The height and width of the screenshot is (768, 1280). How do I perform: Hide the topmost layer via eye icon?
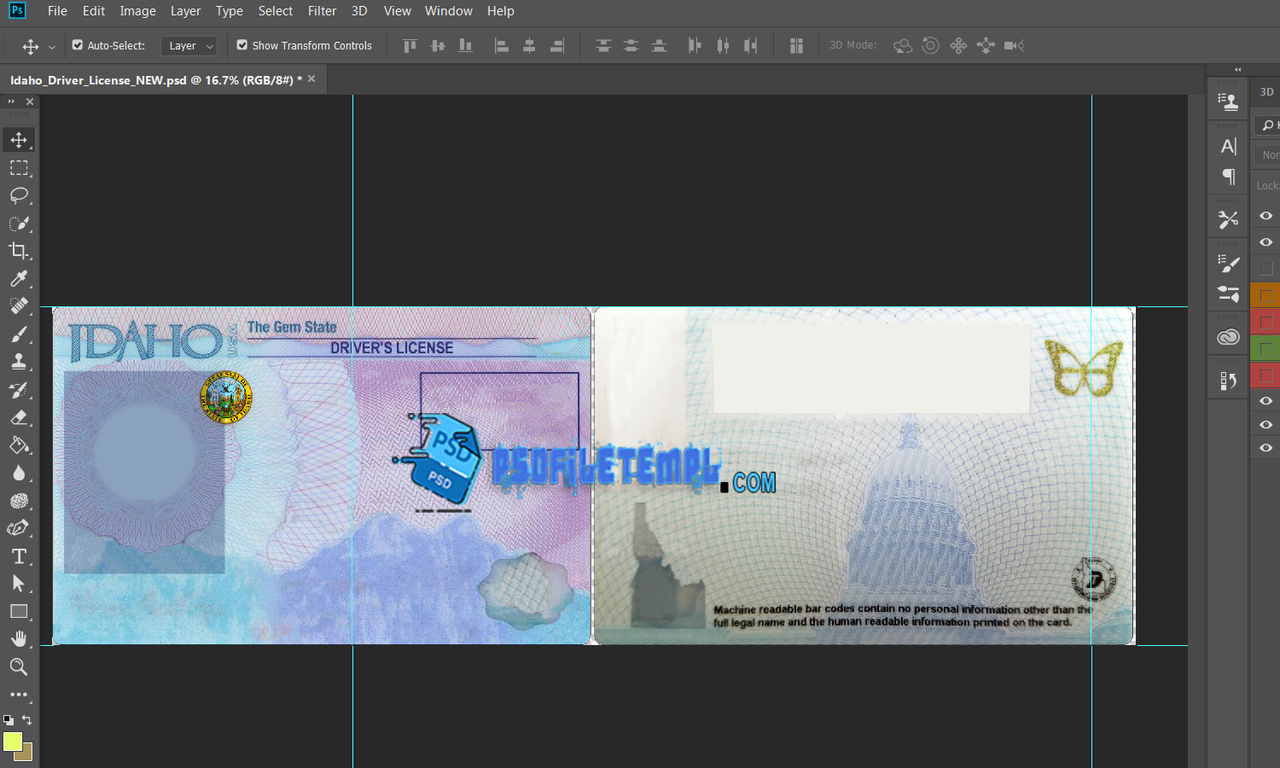coord(1266,216)
